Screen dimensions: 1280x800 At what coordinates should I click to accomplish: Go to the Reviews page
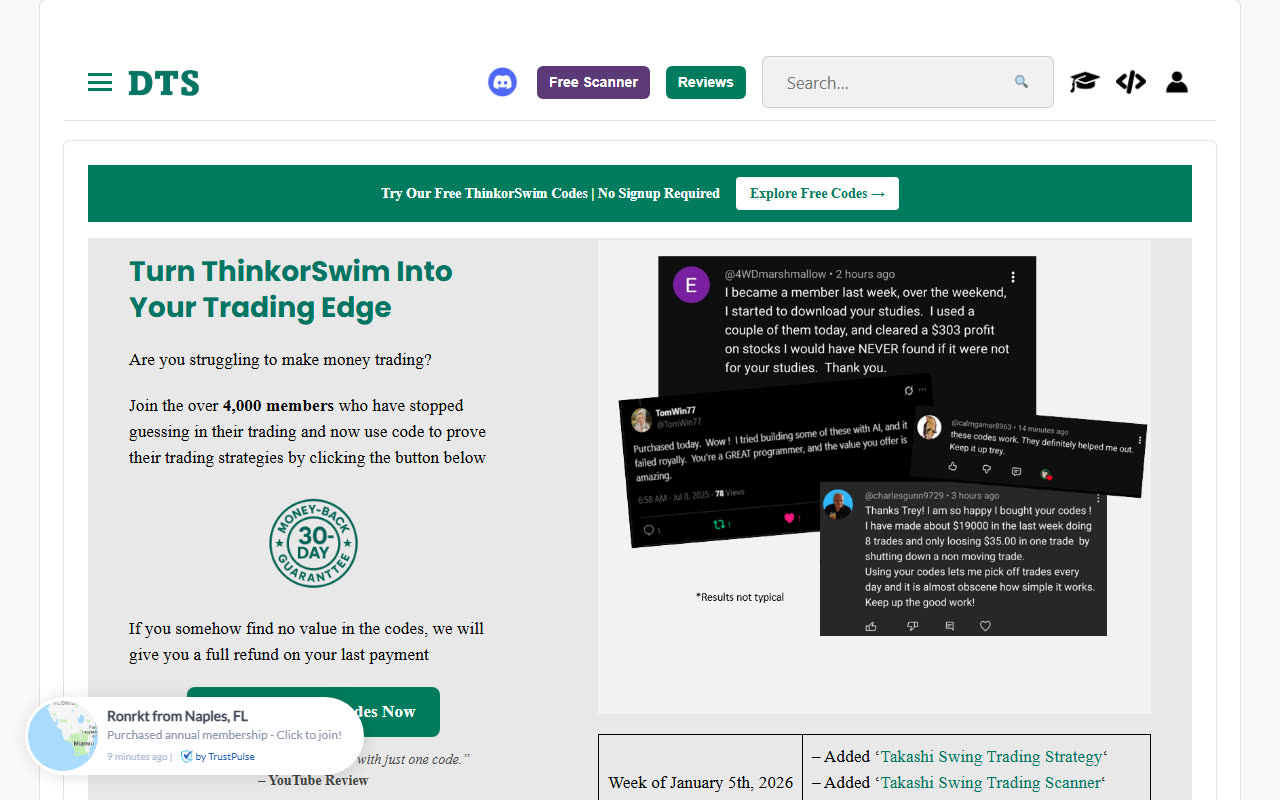pyautogui.click(x=706, y=82)
